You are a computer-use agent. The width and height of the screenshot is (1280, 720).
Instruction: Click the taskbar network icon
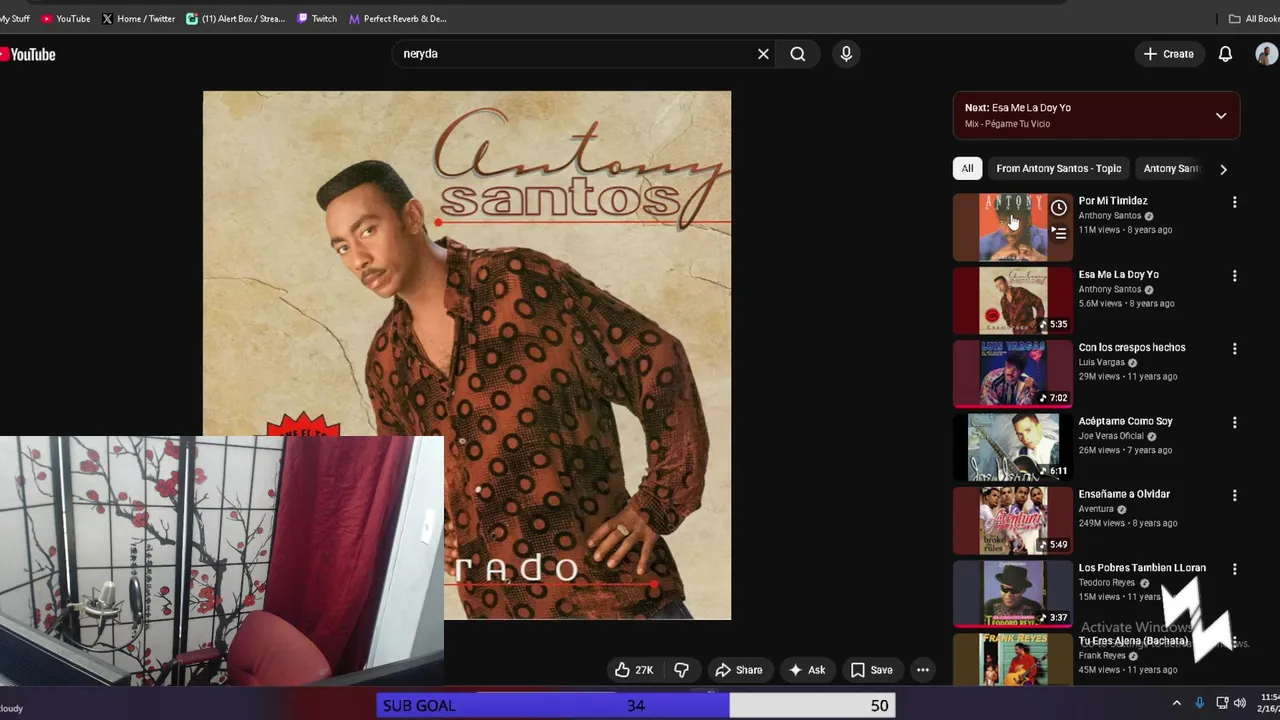(x=1222, y=703)
